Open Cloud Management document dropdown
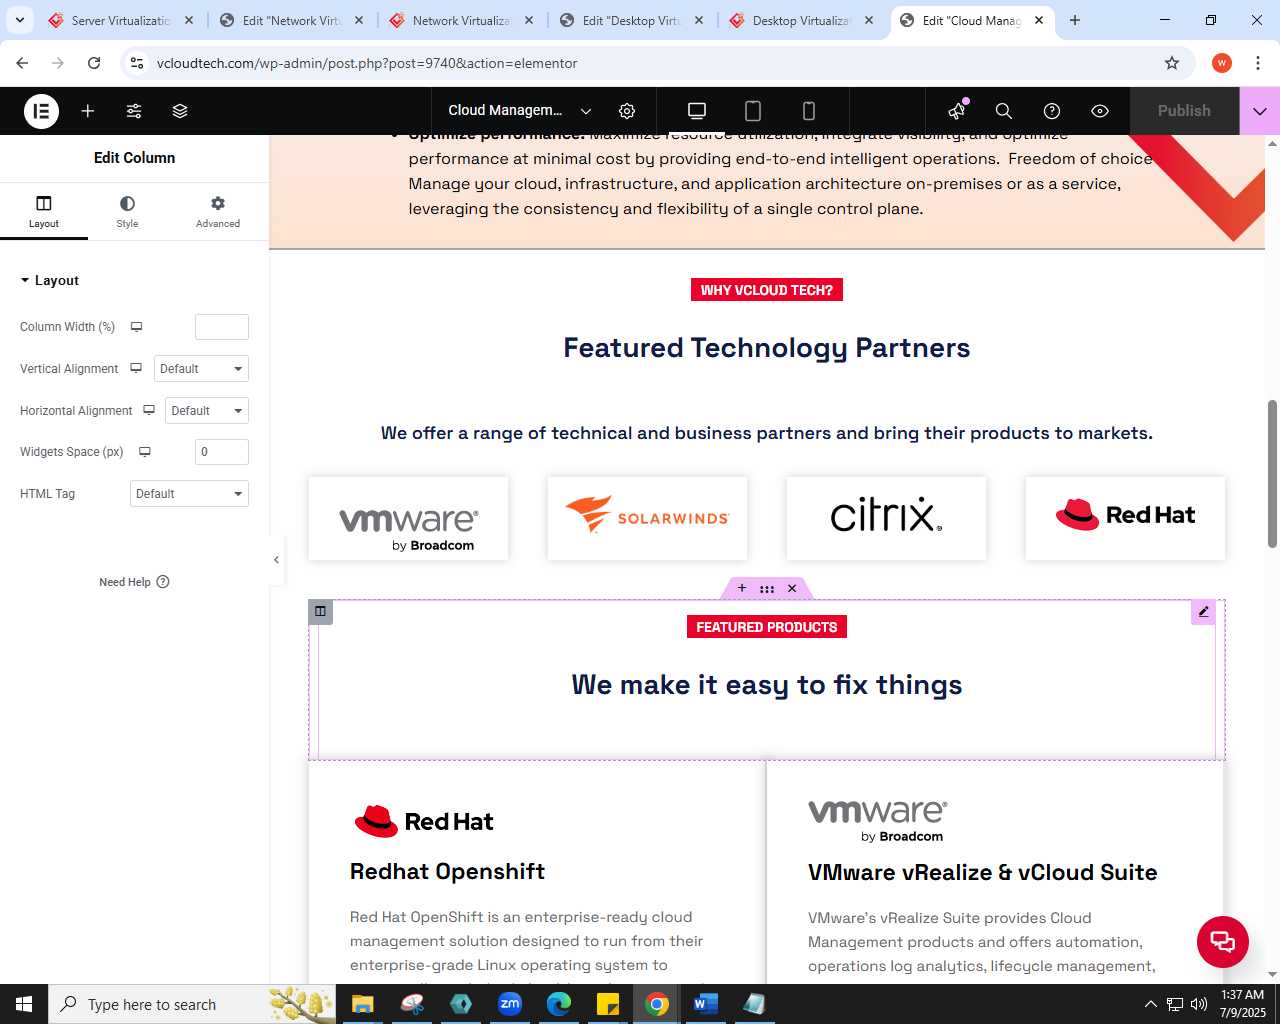 520,111
